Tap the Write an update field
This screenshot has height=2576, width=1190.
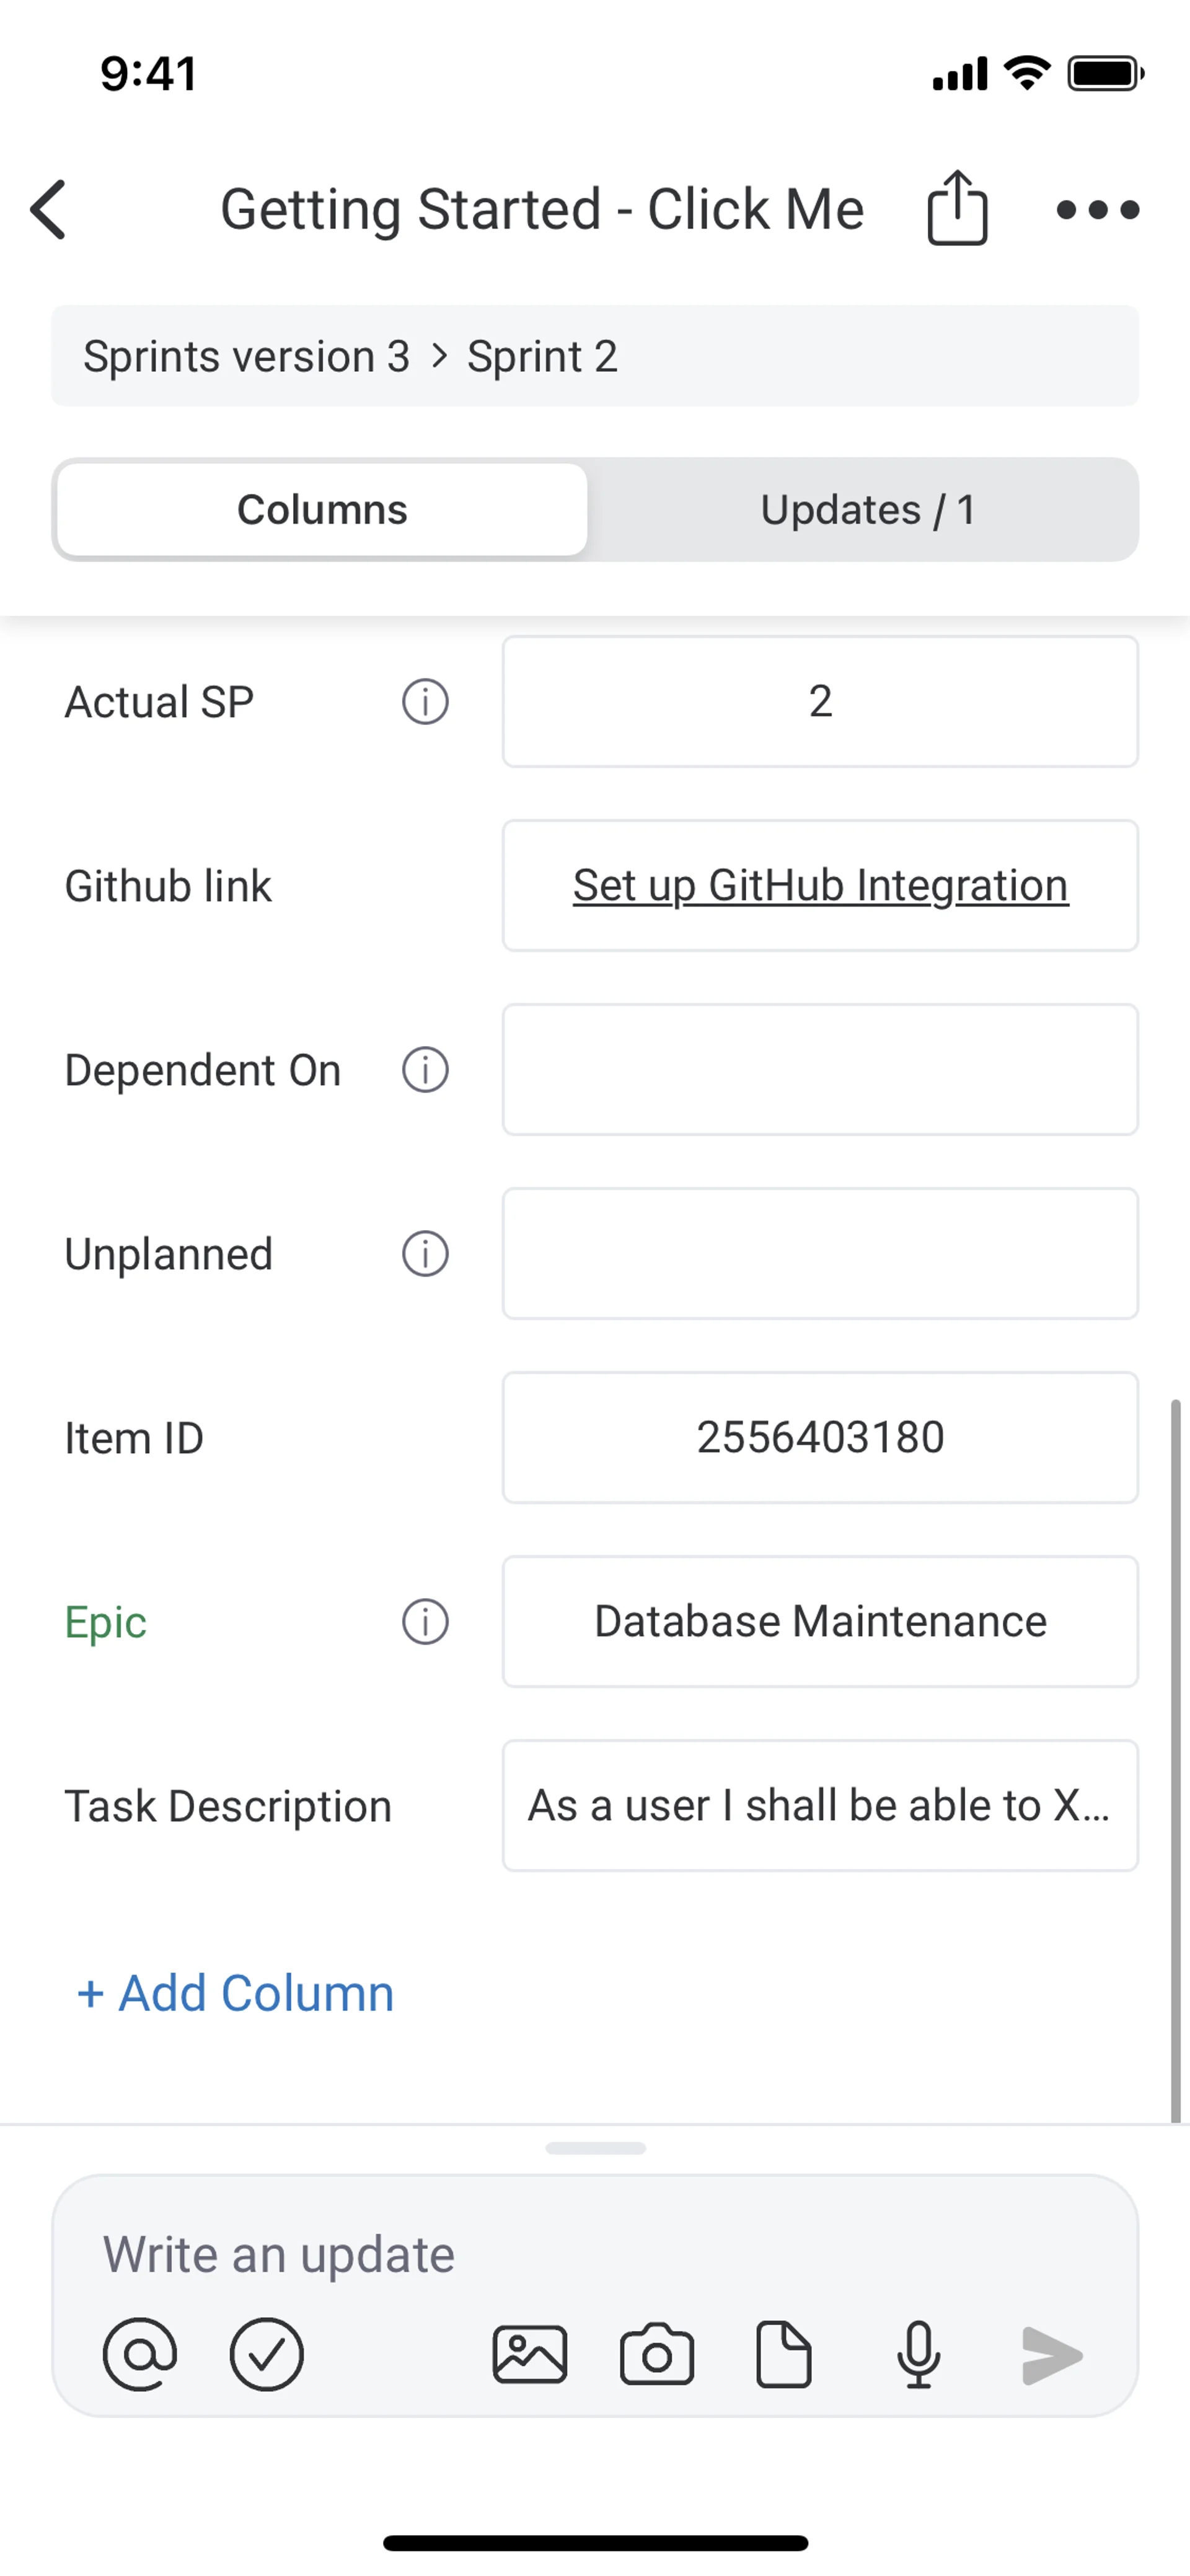click(594, 2254)
